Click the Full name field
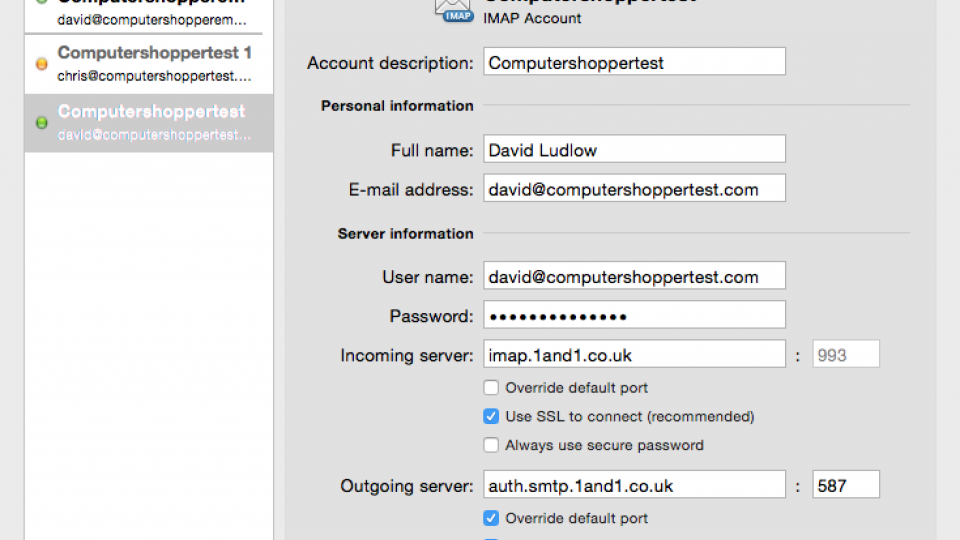 point(634,149)
